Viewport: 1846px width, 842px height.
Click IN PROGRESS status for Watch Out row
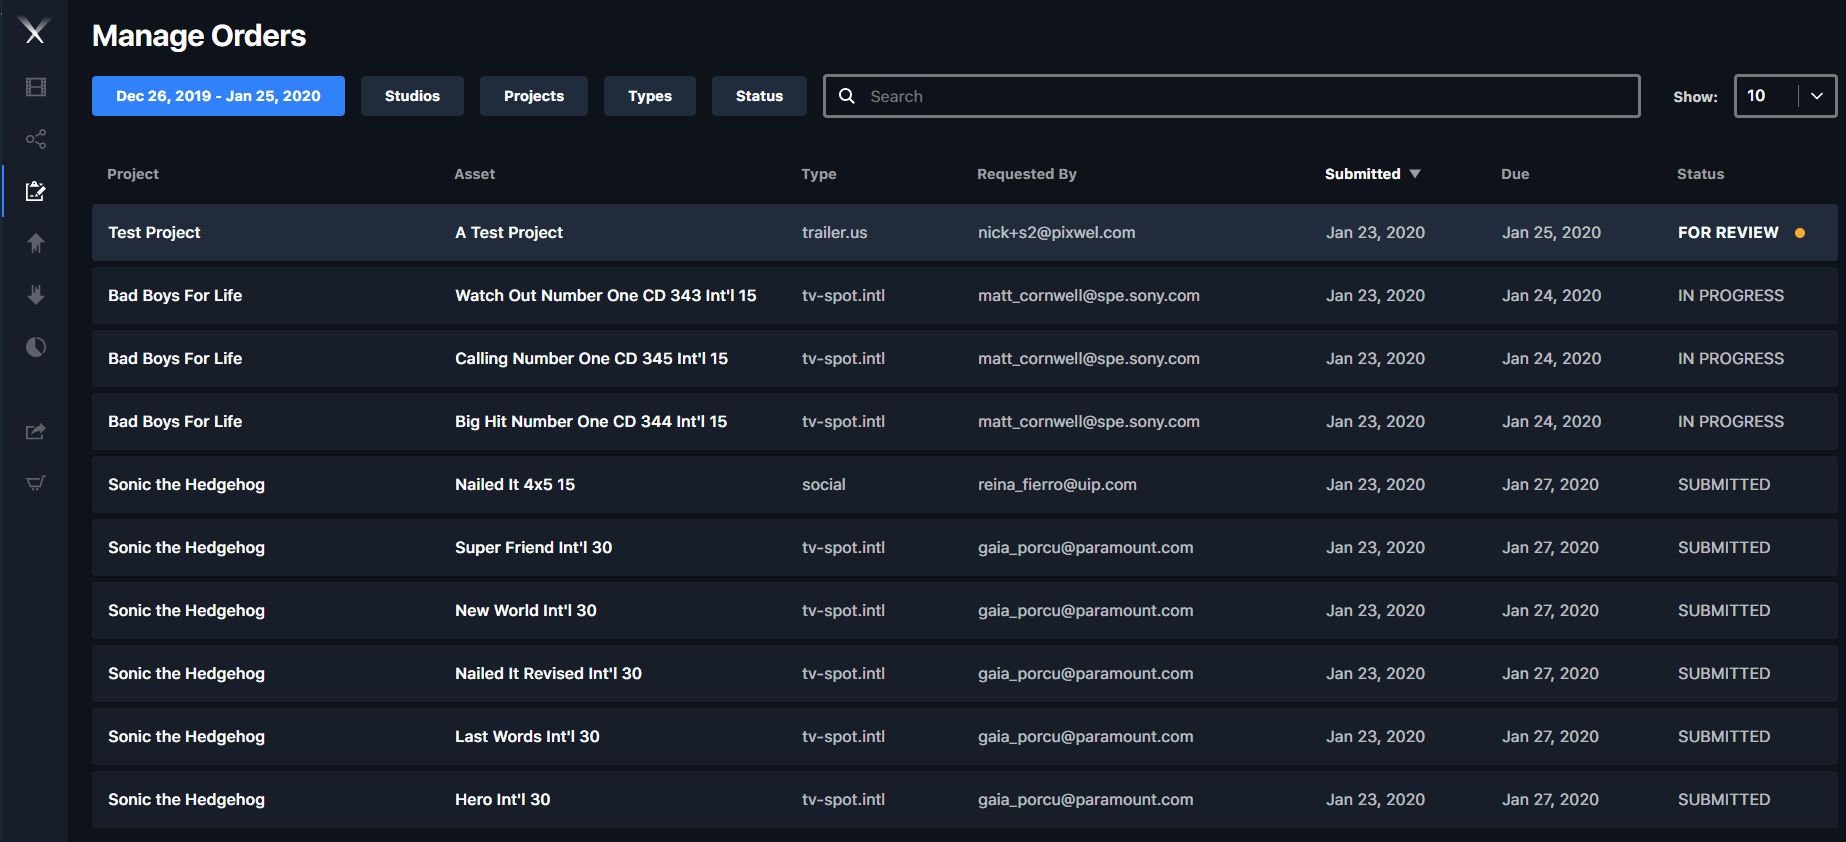1731,296
